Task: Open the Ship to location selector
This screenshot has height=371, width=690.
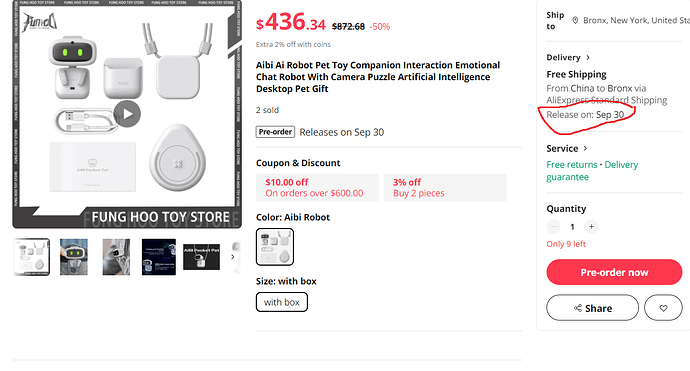Action: [x=631, y=20]
